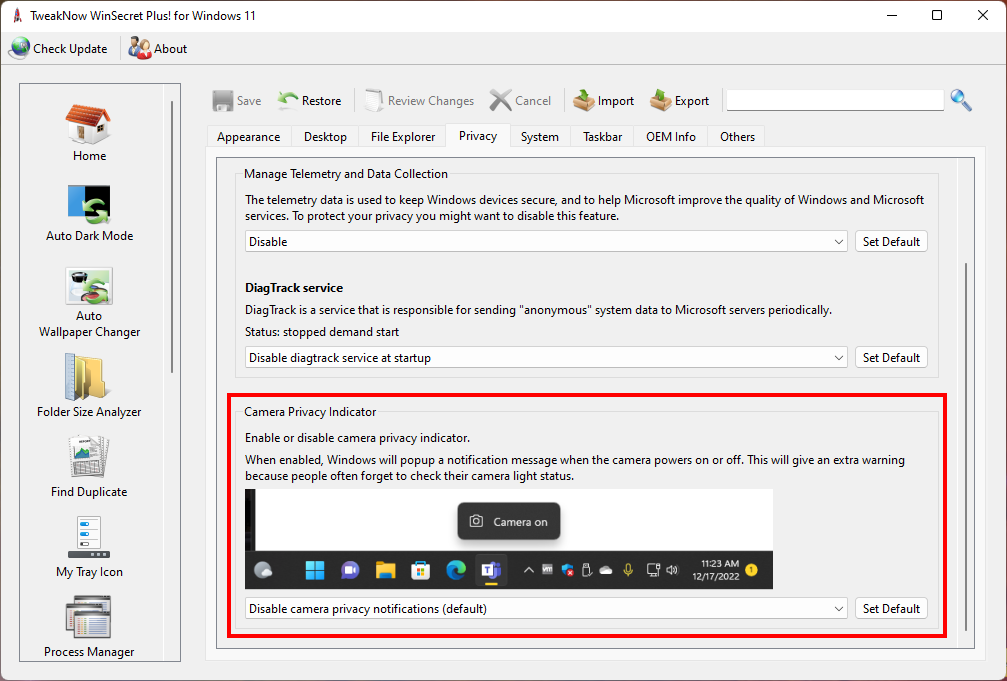Switch to the Appearance tab
Viewport: 1007px width, 681px height.
point(249,137)
